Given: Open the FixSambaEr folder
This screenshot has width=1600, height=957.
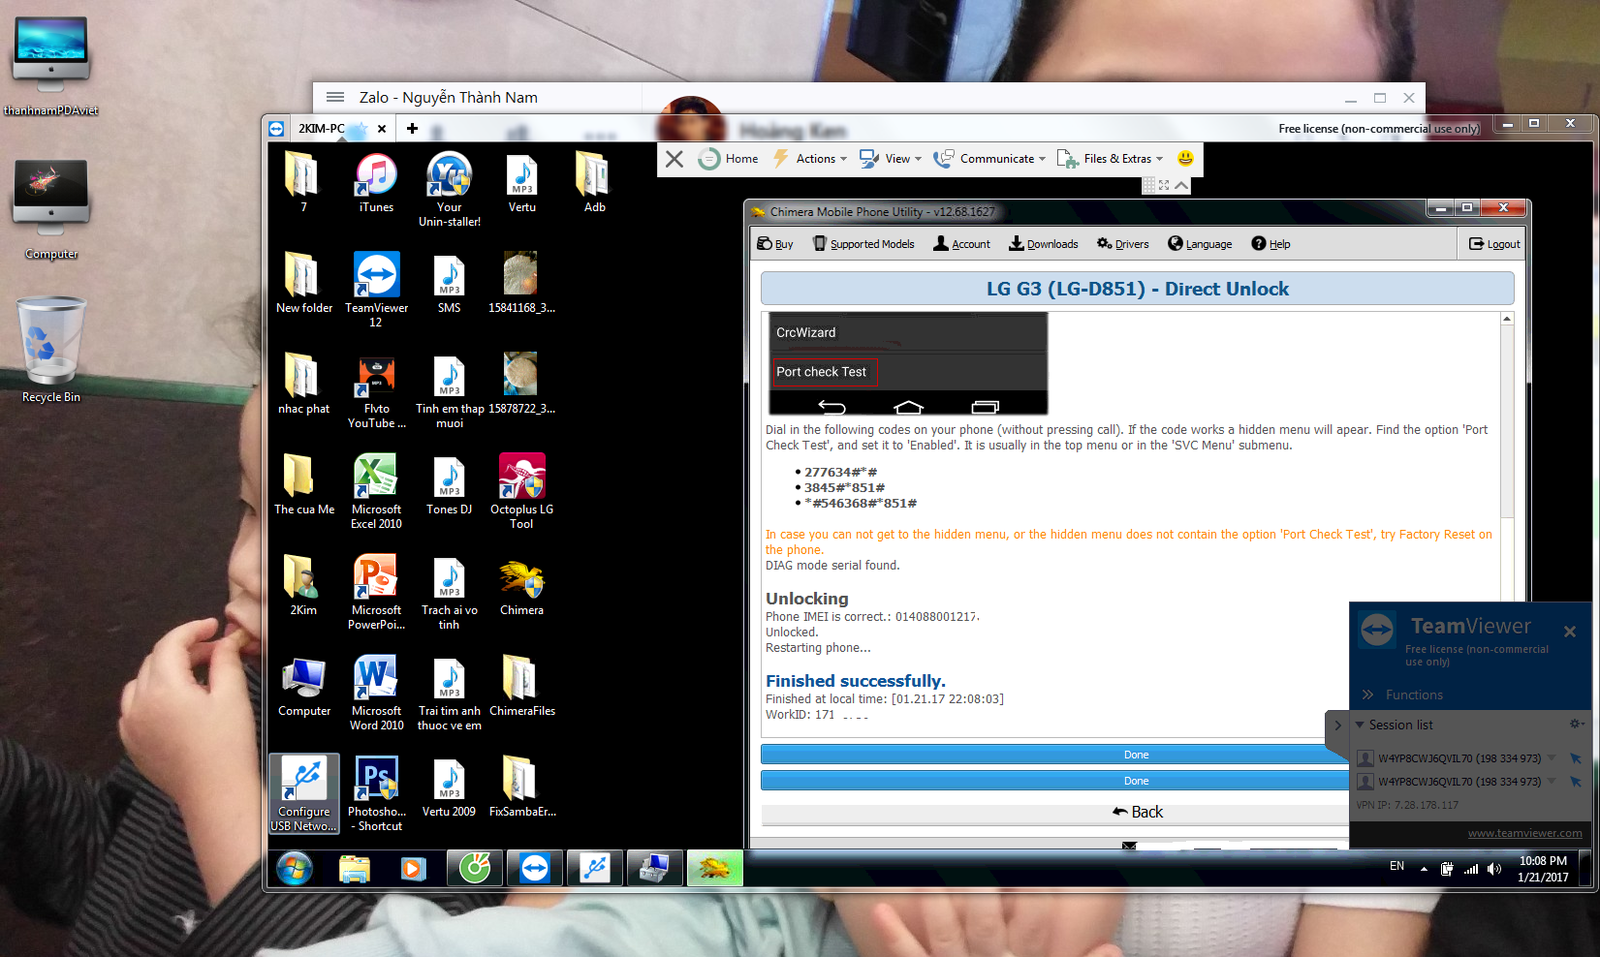Looking at the screenshot, I should 522,787.
